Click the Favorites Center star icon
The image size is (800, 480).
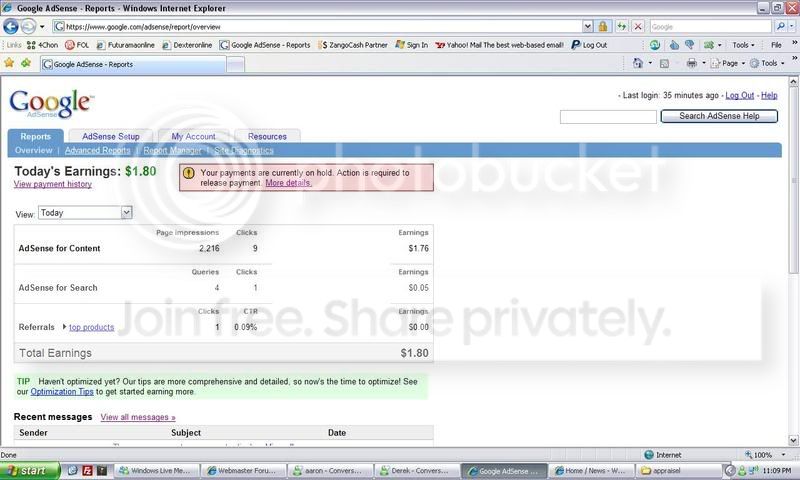point(9,63)
